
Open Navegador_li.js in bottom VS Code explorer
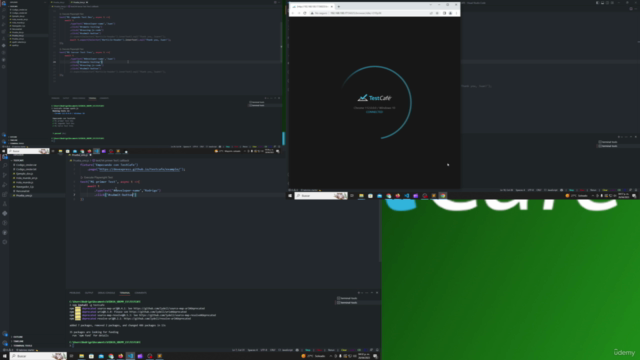click(25, 187)
